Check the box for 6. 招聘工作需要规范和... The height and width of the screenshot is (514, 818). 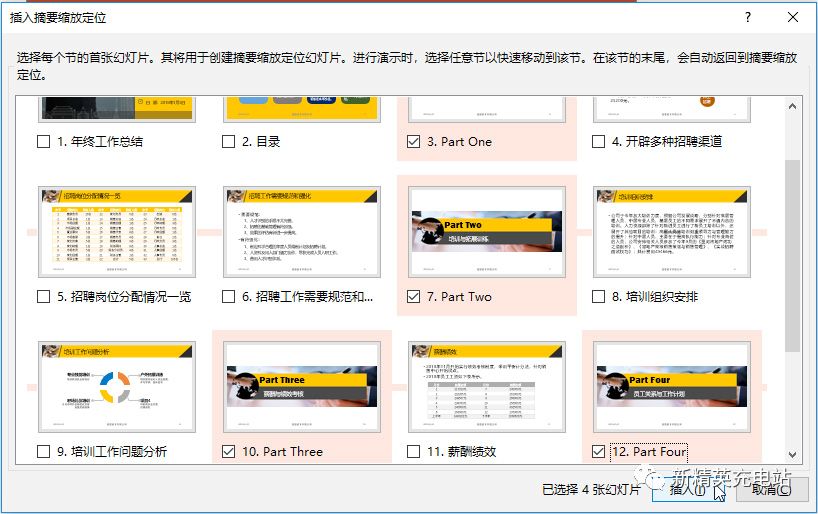(228, 296)
